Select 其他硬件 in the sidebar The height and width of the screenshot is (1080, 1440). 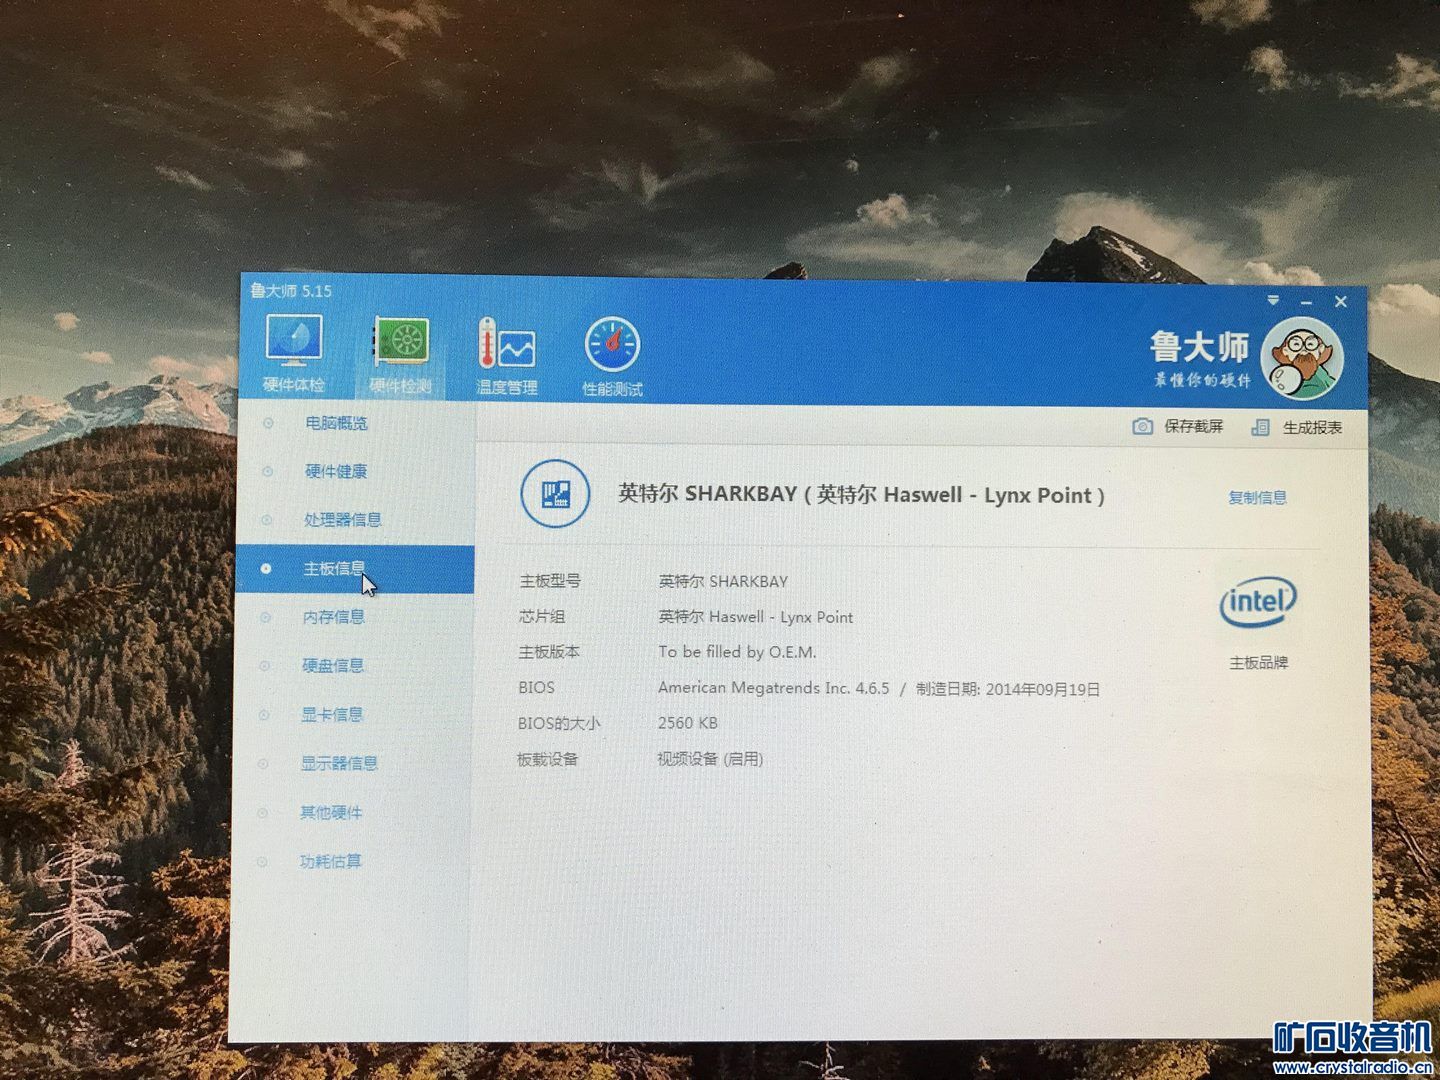click(x=331, y=812)
